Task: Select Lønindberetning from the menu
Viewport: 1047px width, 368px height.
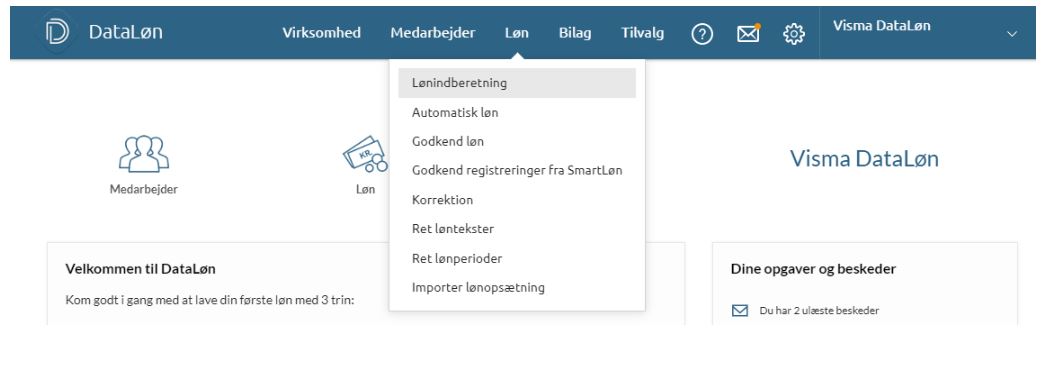Action: click(x=517, y=83)
